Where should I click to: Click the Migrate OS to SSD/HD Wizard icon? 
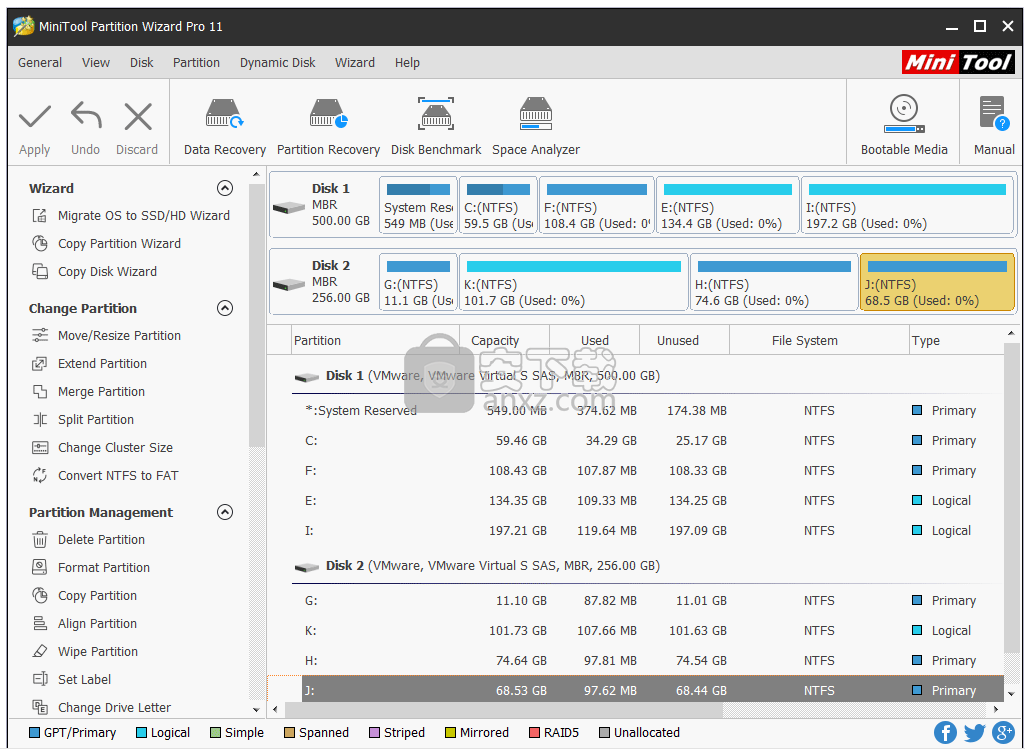pos(40,216)
